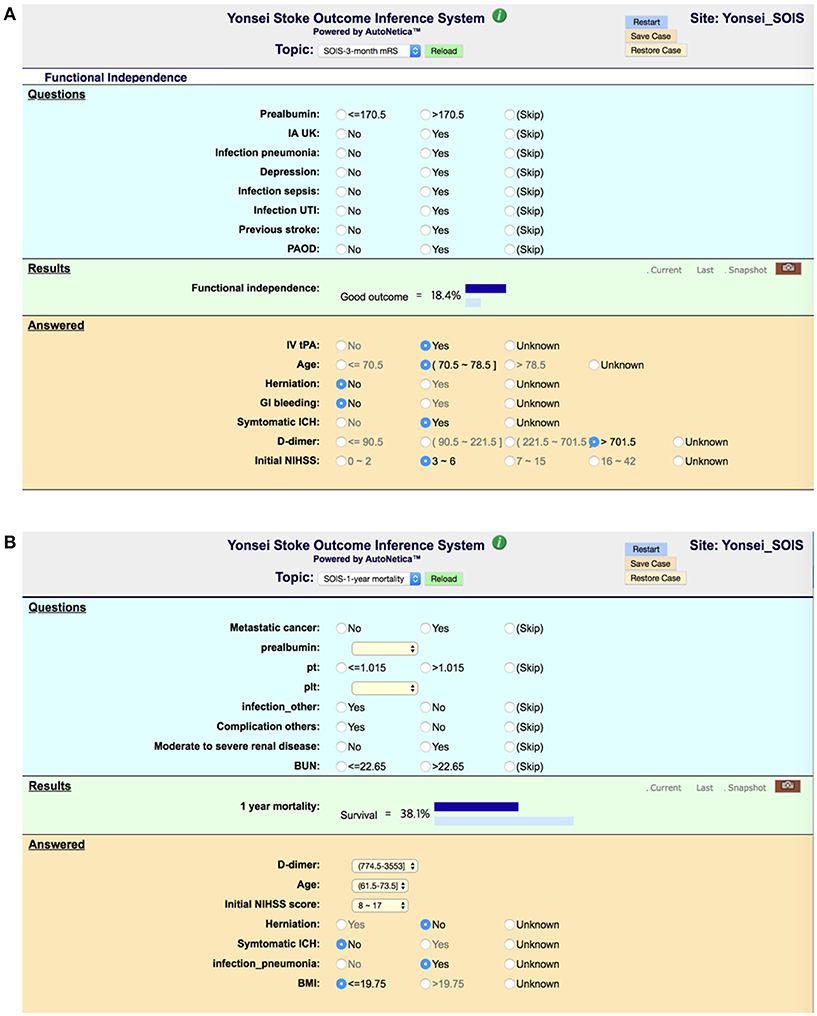Click the Survival dark blue probability bar
Viewport: 817px width, 1016px height.
click(476, 807)
